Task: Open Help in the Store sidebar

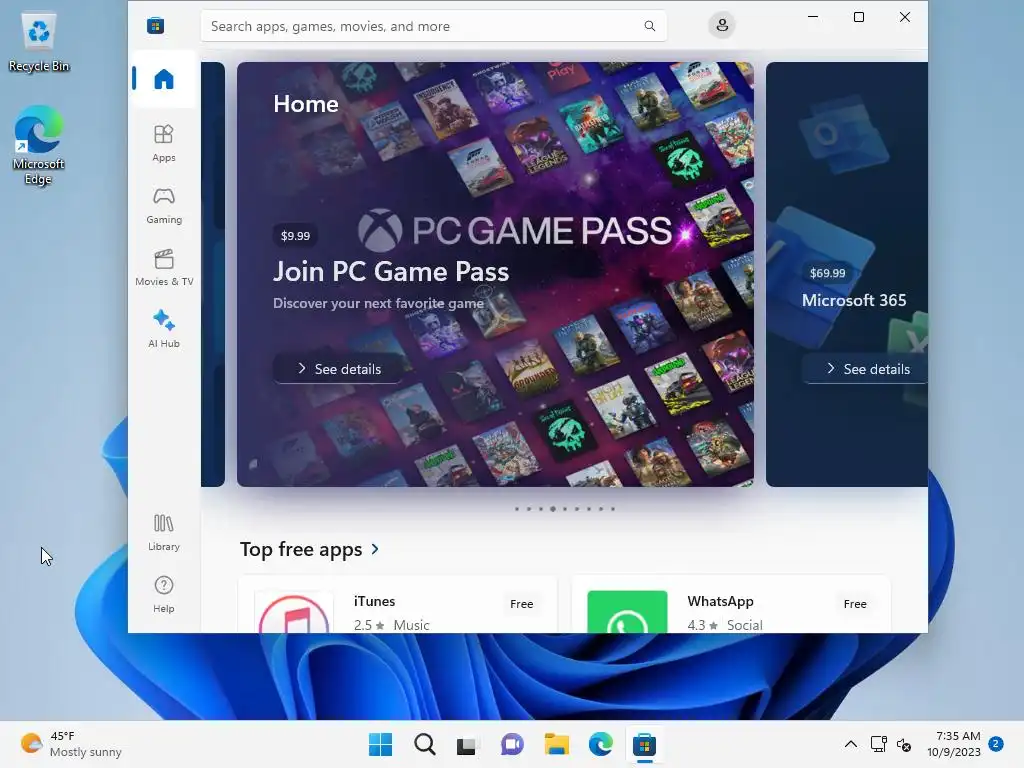Action: coord(164,594)
